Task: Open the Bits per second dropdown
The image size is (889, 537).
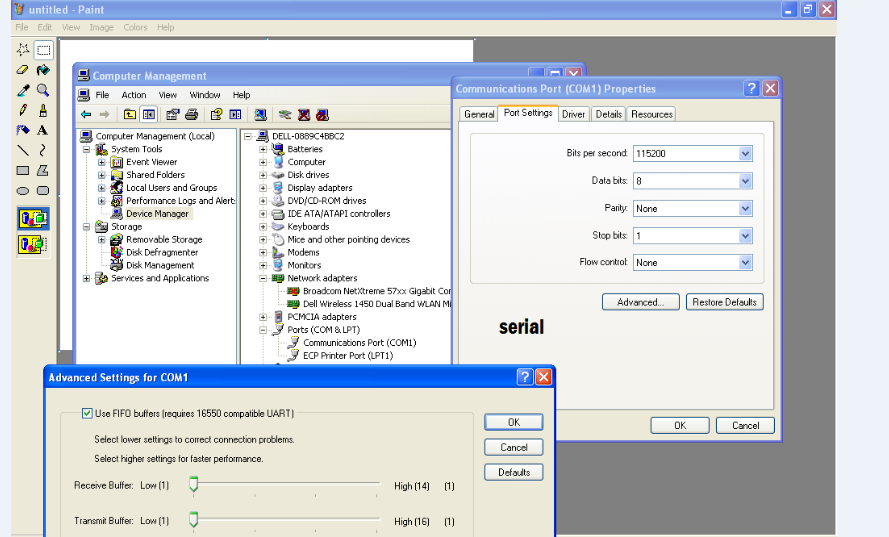Action: [745, 154]
